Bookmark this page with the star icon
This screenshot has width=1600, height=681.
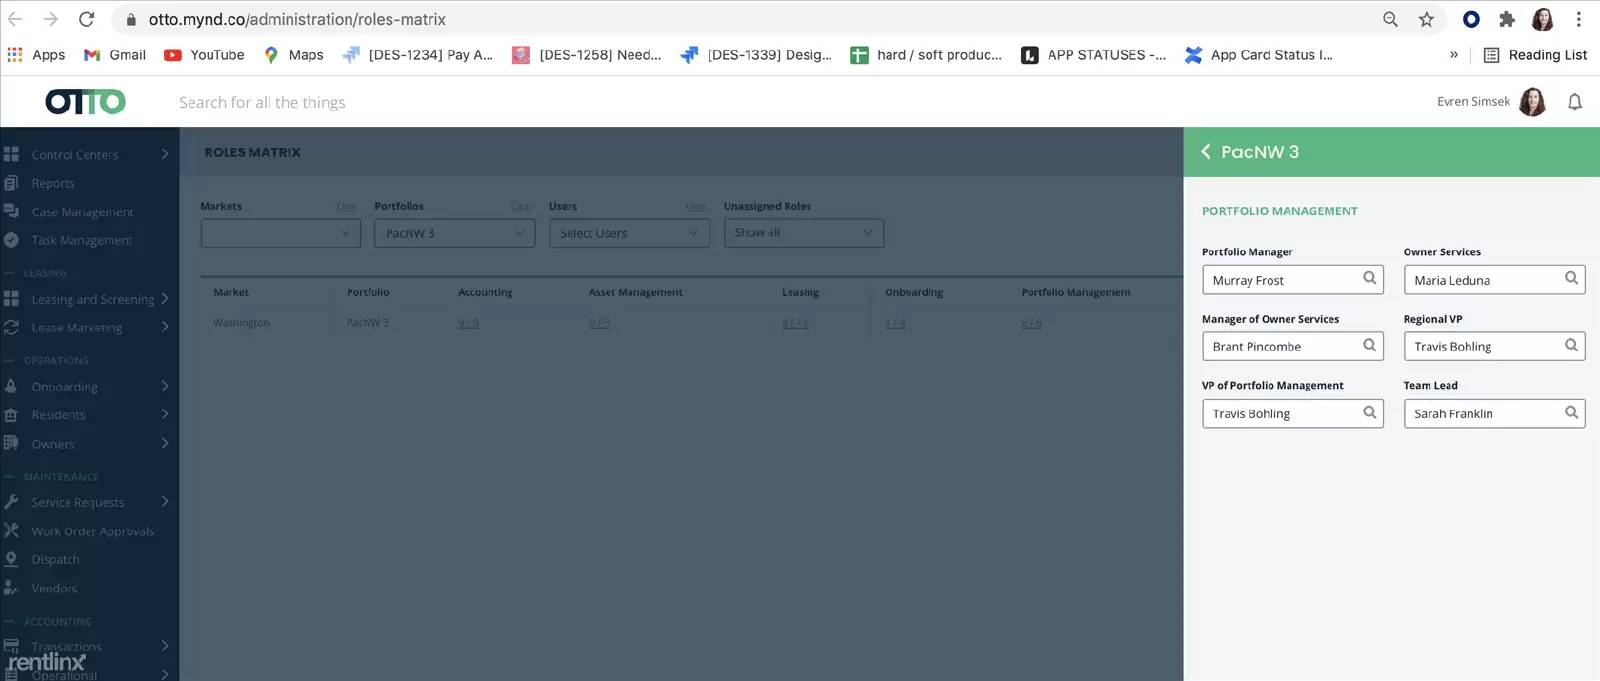(1426, 19)
